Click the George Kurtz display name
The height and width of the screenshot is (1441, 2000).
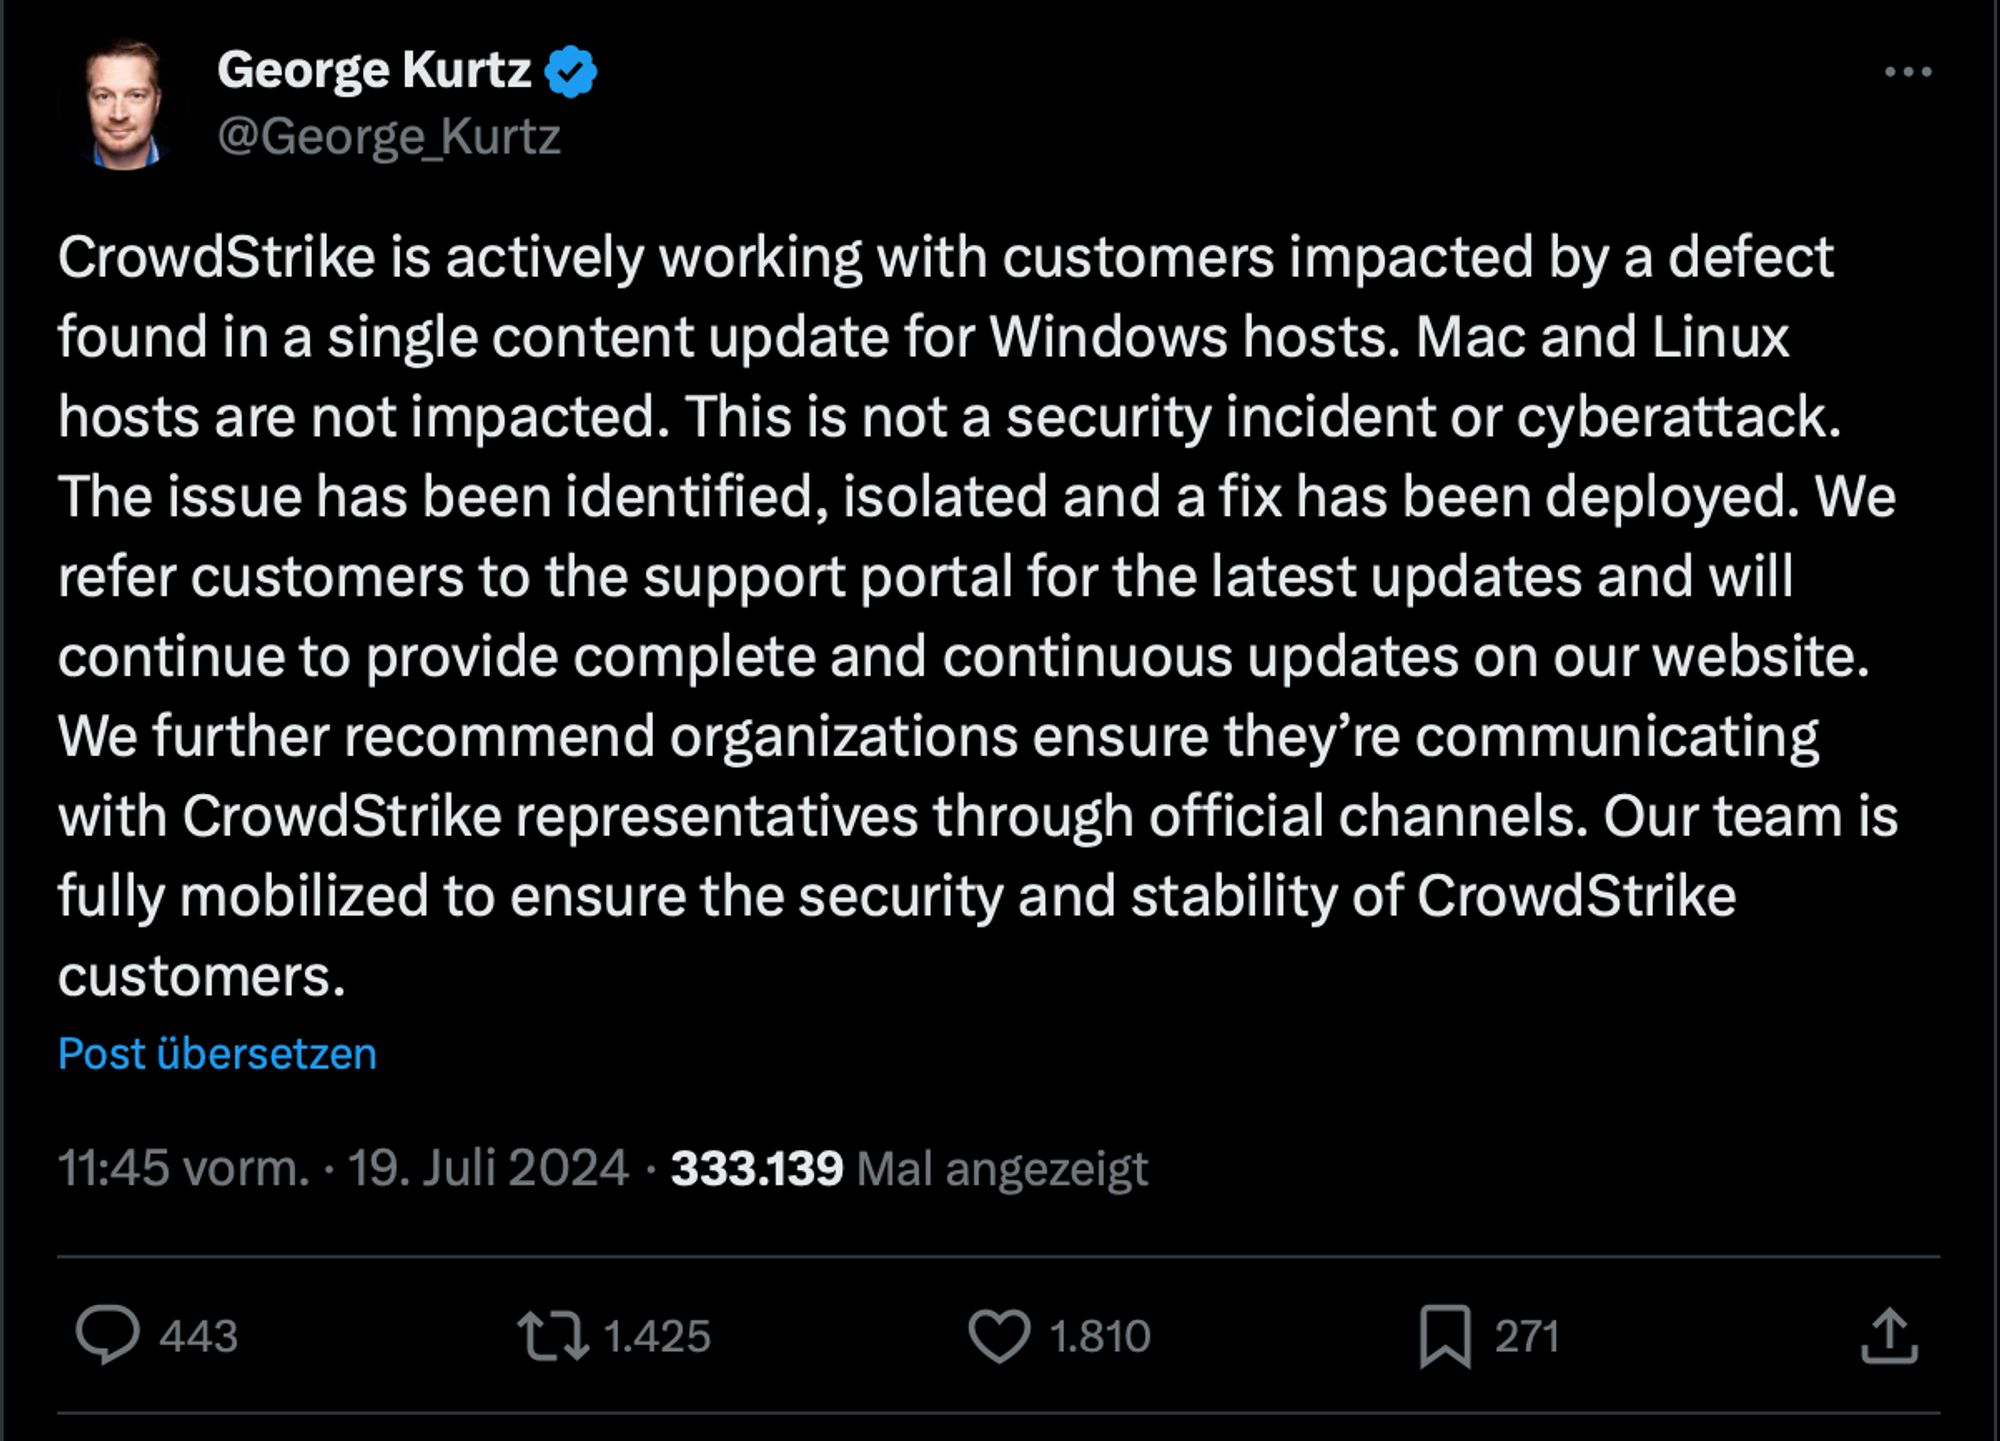coord(374,70)
